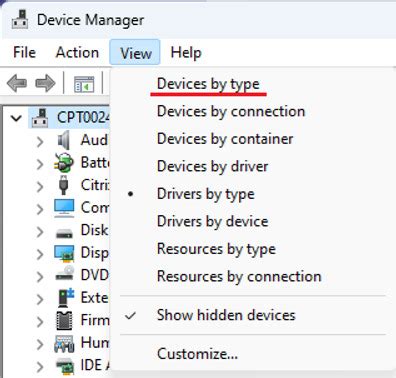Select the Computer monitor category icon

(64, 208)
